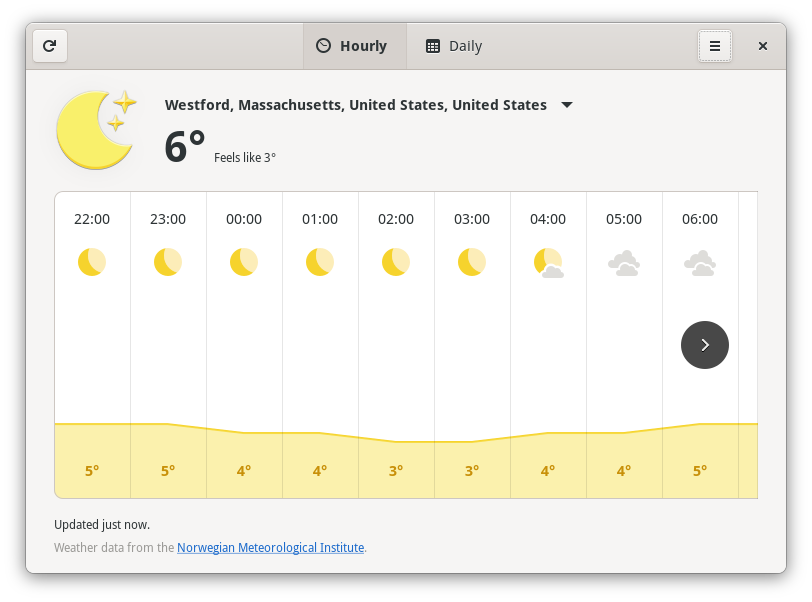Click the moon icon under 00:00

pos(244,262)
